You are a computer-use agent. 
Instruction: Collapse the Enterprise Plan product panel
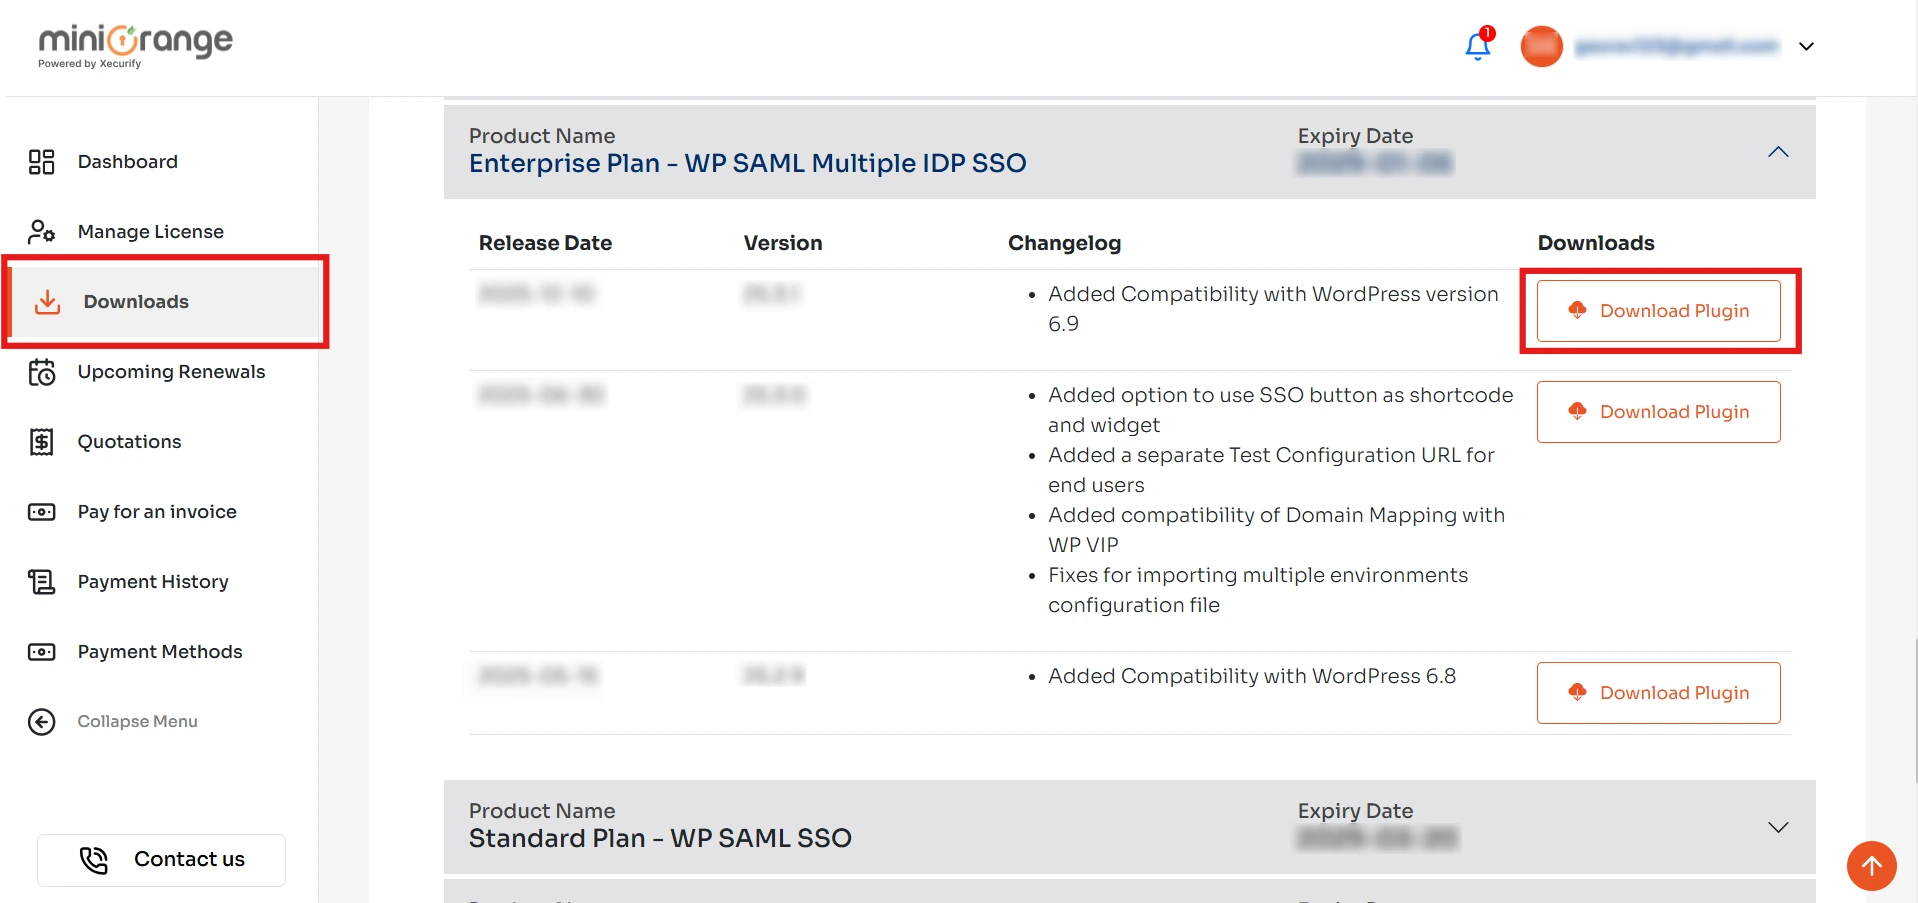[x=1779, y=152]
